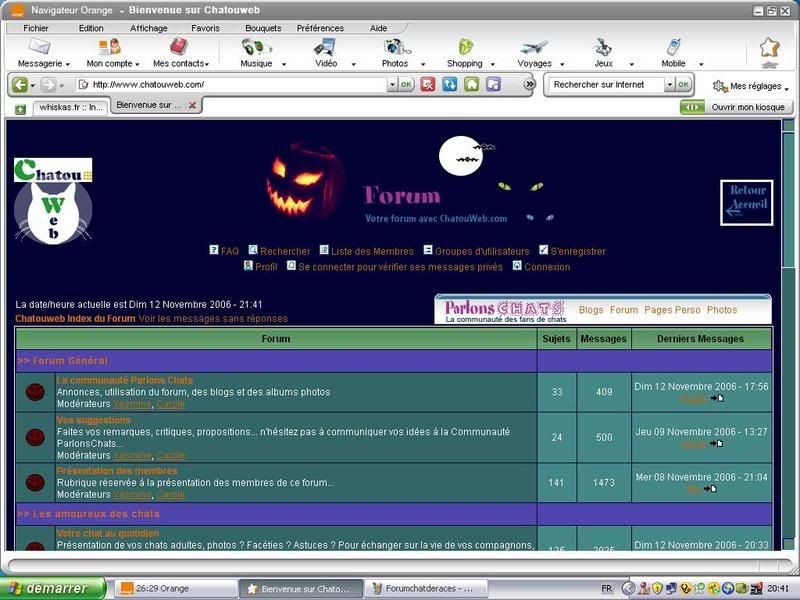The height and width of the screenshot is (600, 800).
Task: Expand the Vidéo dropdown arrow
Action: pos(354,64)
